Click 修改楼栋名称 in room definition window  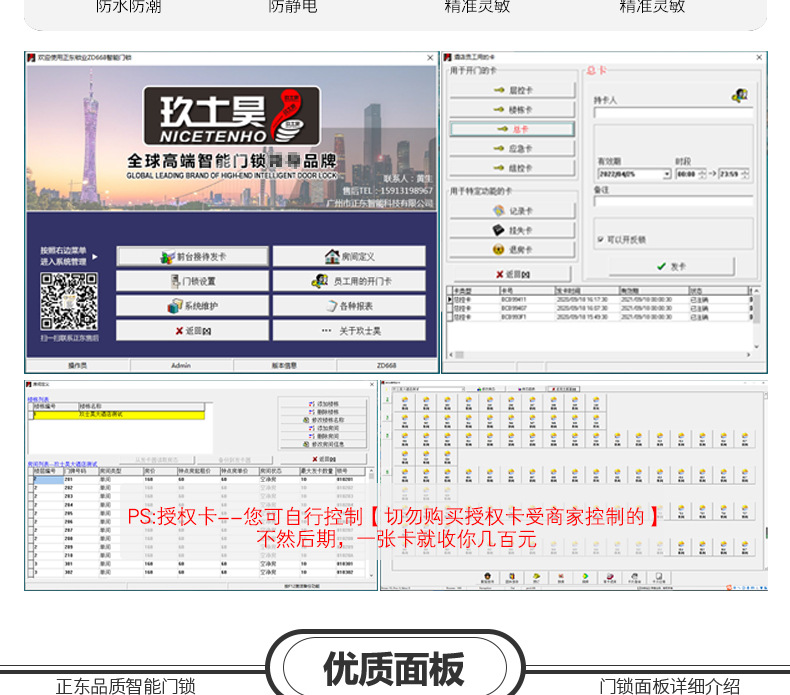pyautogui.click(x=323, y=420)
